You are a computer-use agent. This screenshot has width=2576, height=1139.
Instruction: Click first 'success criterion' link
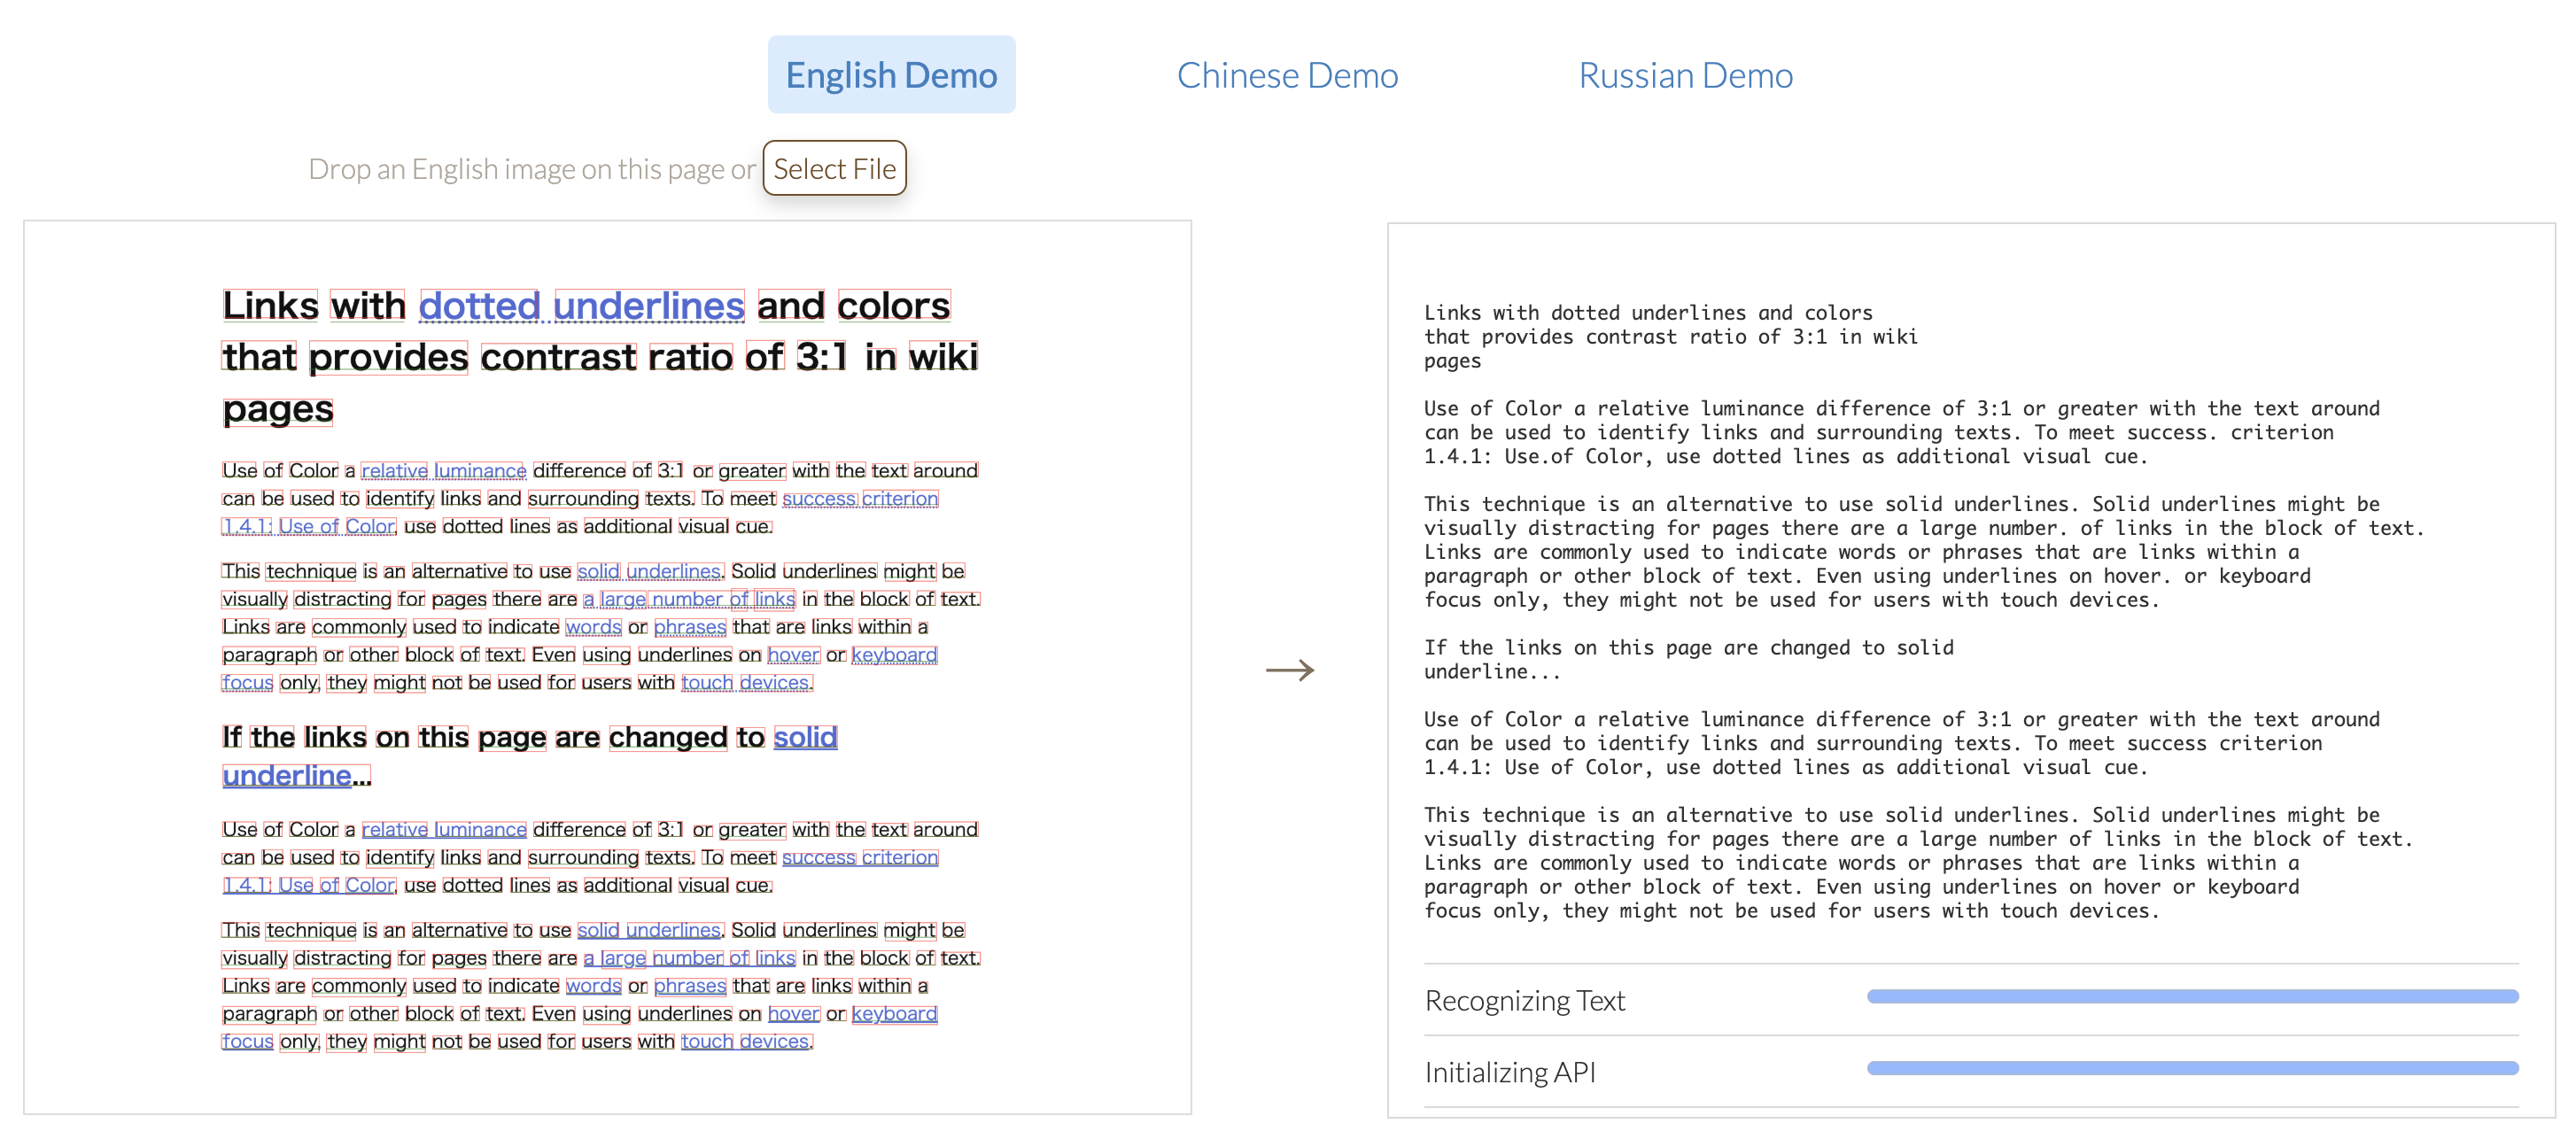[859, 499]
